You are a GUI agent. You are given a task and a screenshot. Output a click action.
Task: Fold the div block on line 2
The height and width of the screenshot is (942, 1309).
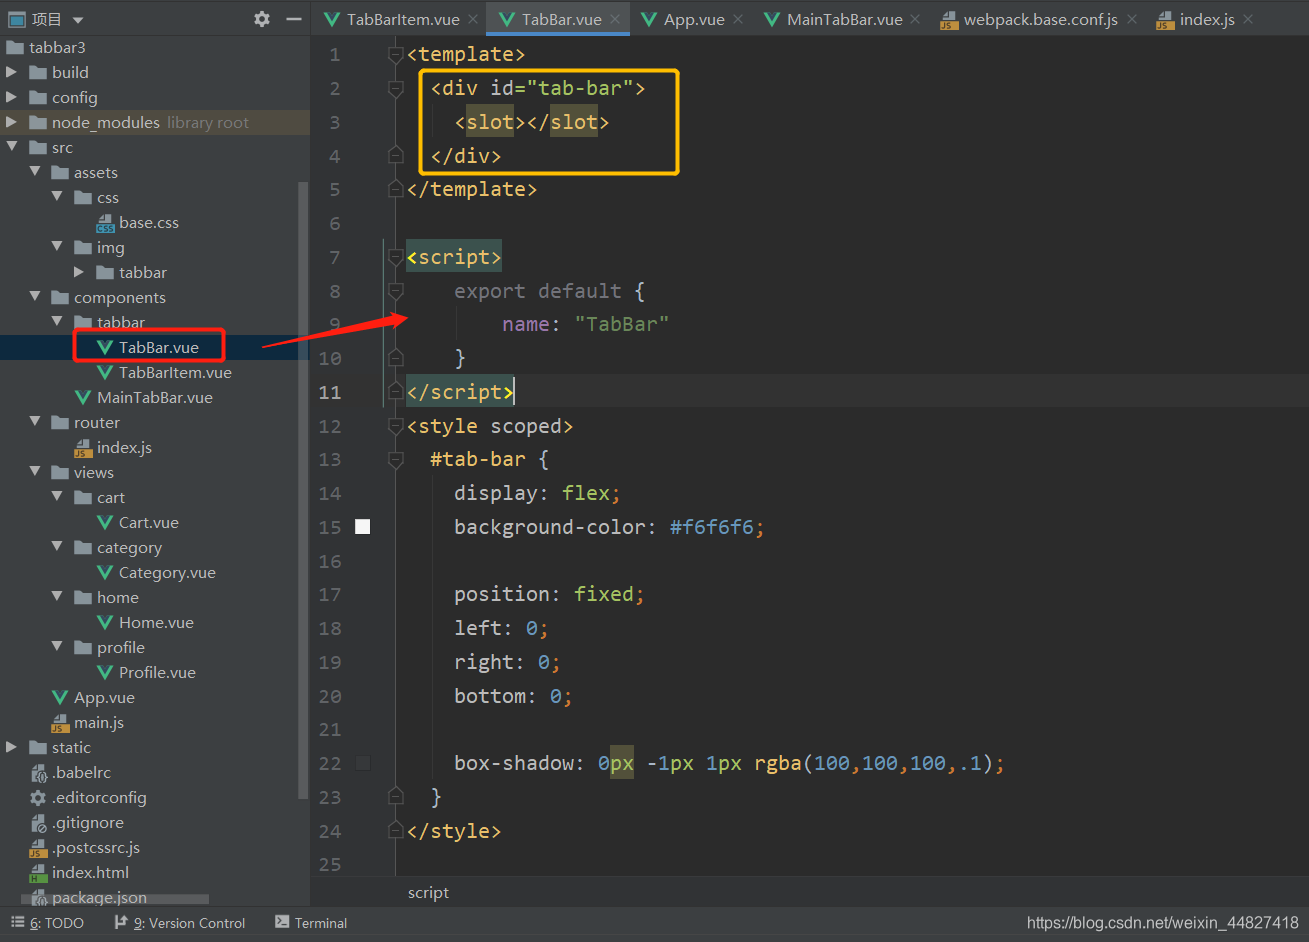pyautogui.click(x=396, y=88)
